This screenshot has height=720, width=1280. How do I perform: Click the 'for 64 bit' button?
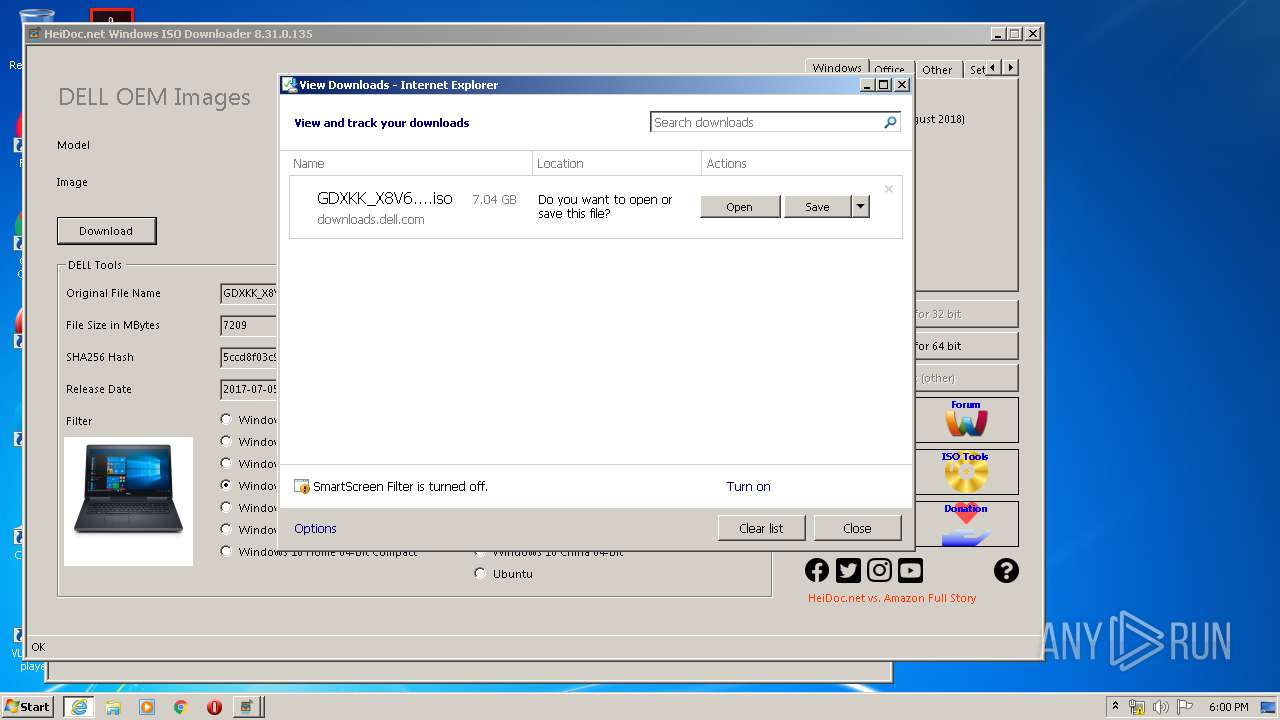[966, 346]
